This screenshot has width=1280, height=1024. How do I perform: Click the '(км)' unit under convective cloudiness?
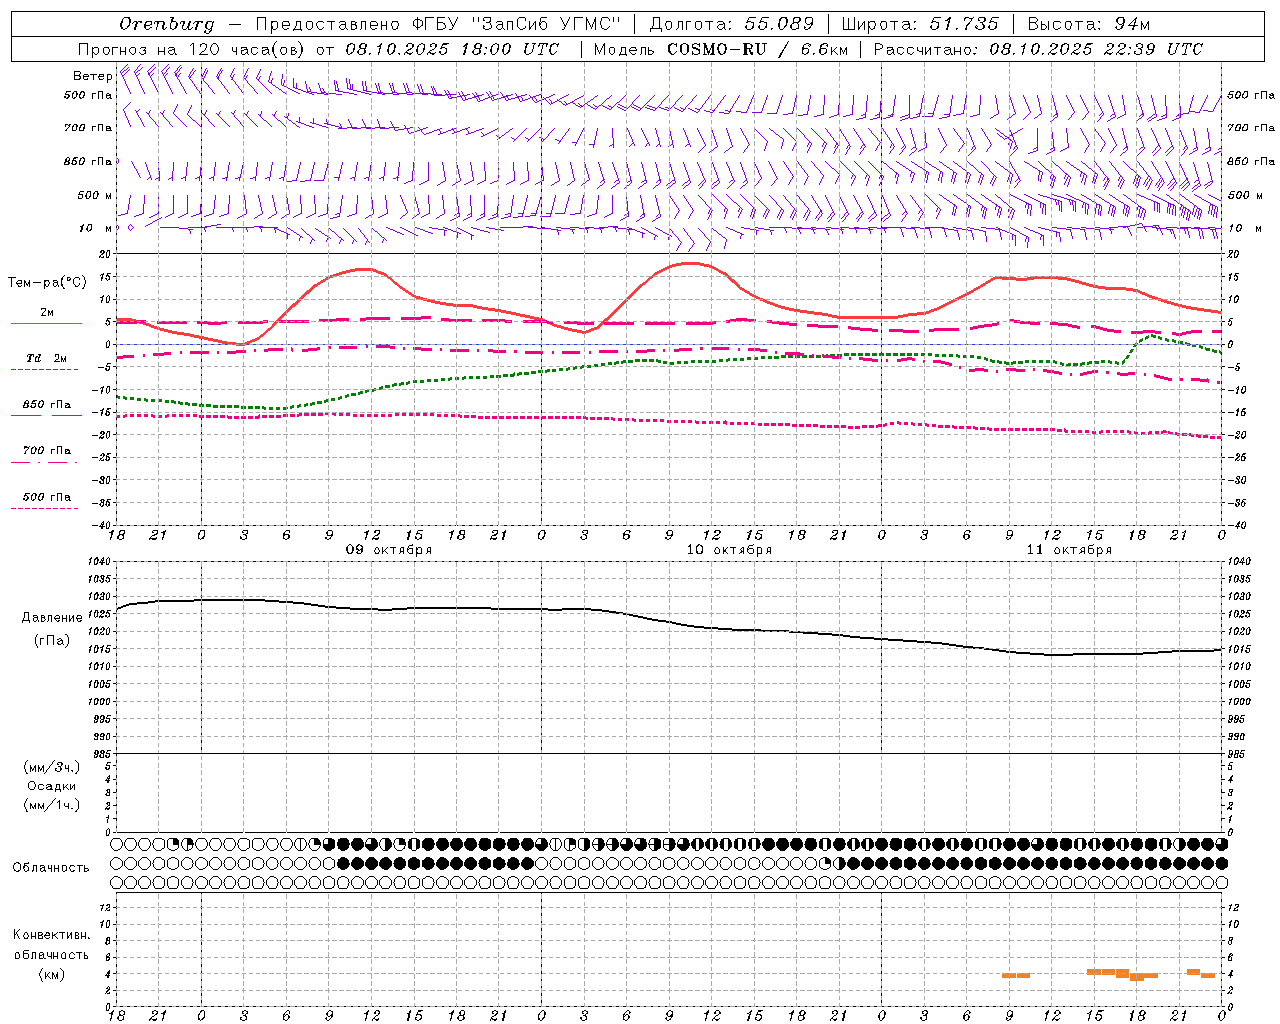click(x=52, y=974)
